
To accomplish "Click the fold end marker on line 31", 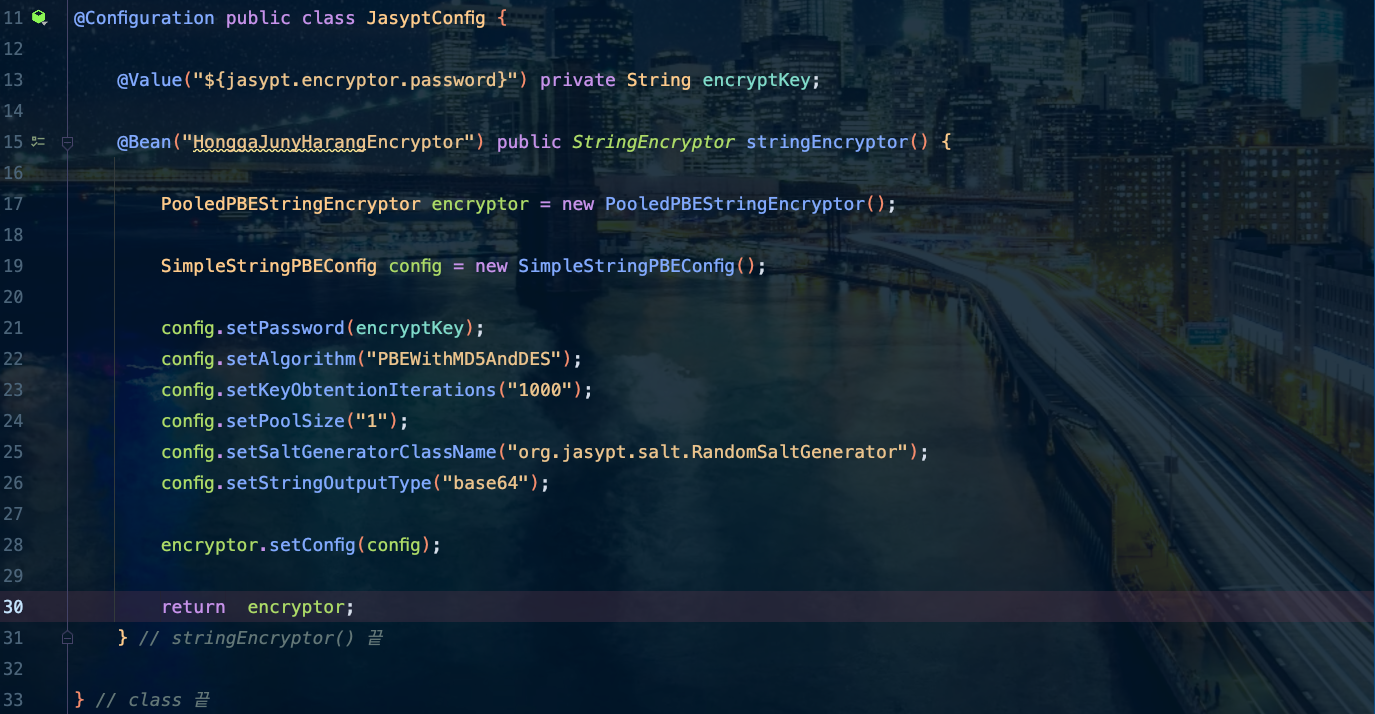I will (x=67, y=637).
